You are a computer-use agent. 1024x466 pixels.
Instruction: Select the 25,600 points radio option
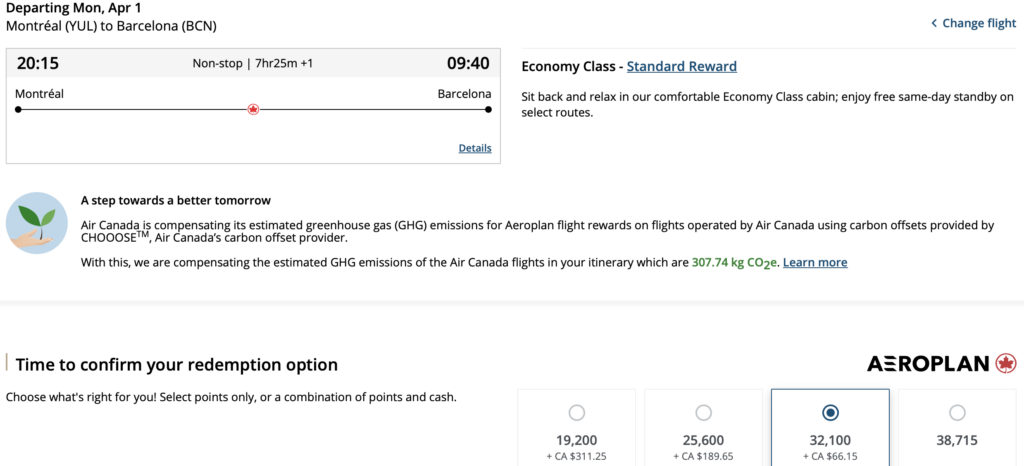[x=703, y=413]
